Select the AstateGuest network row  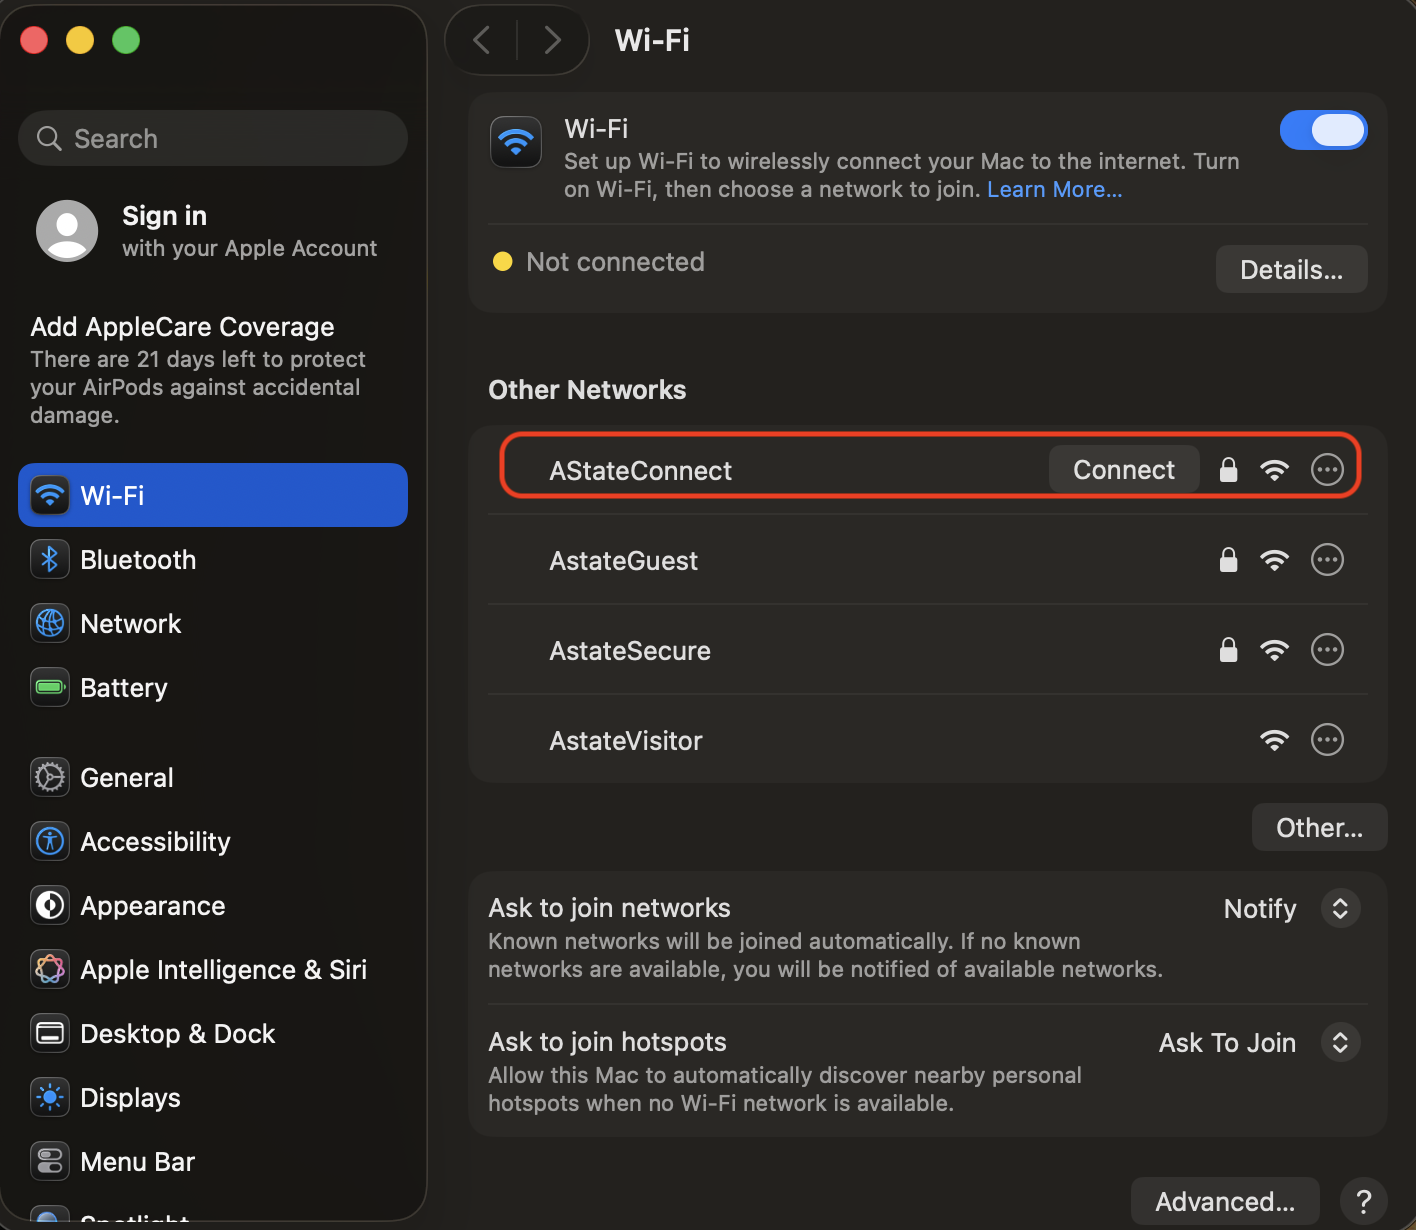coord(928,560)
